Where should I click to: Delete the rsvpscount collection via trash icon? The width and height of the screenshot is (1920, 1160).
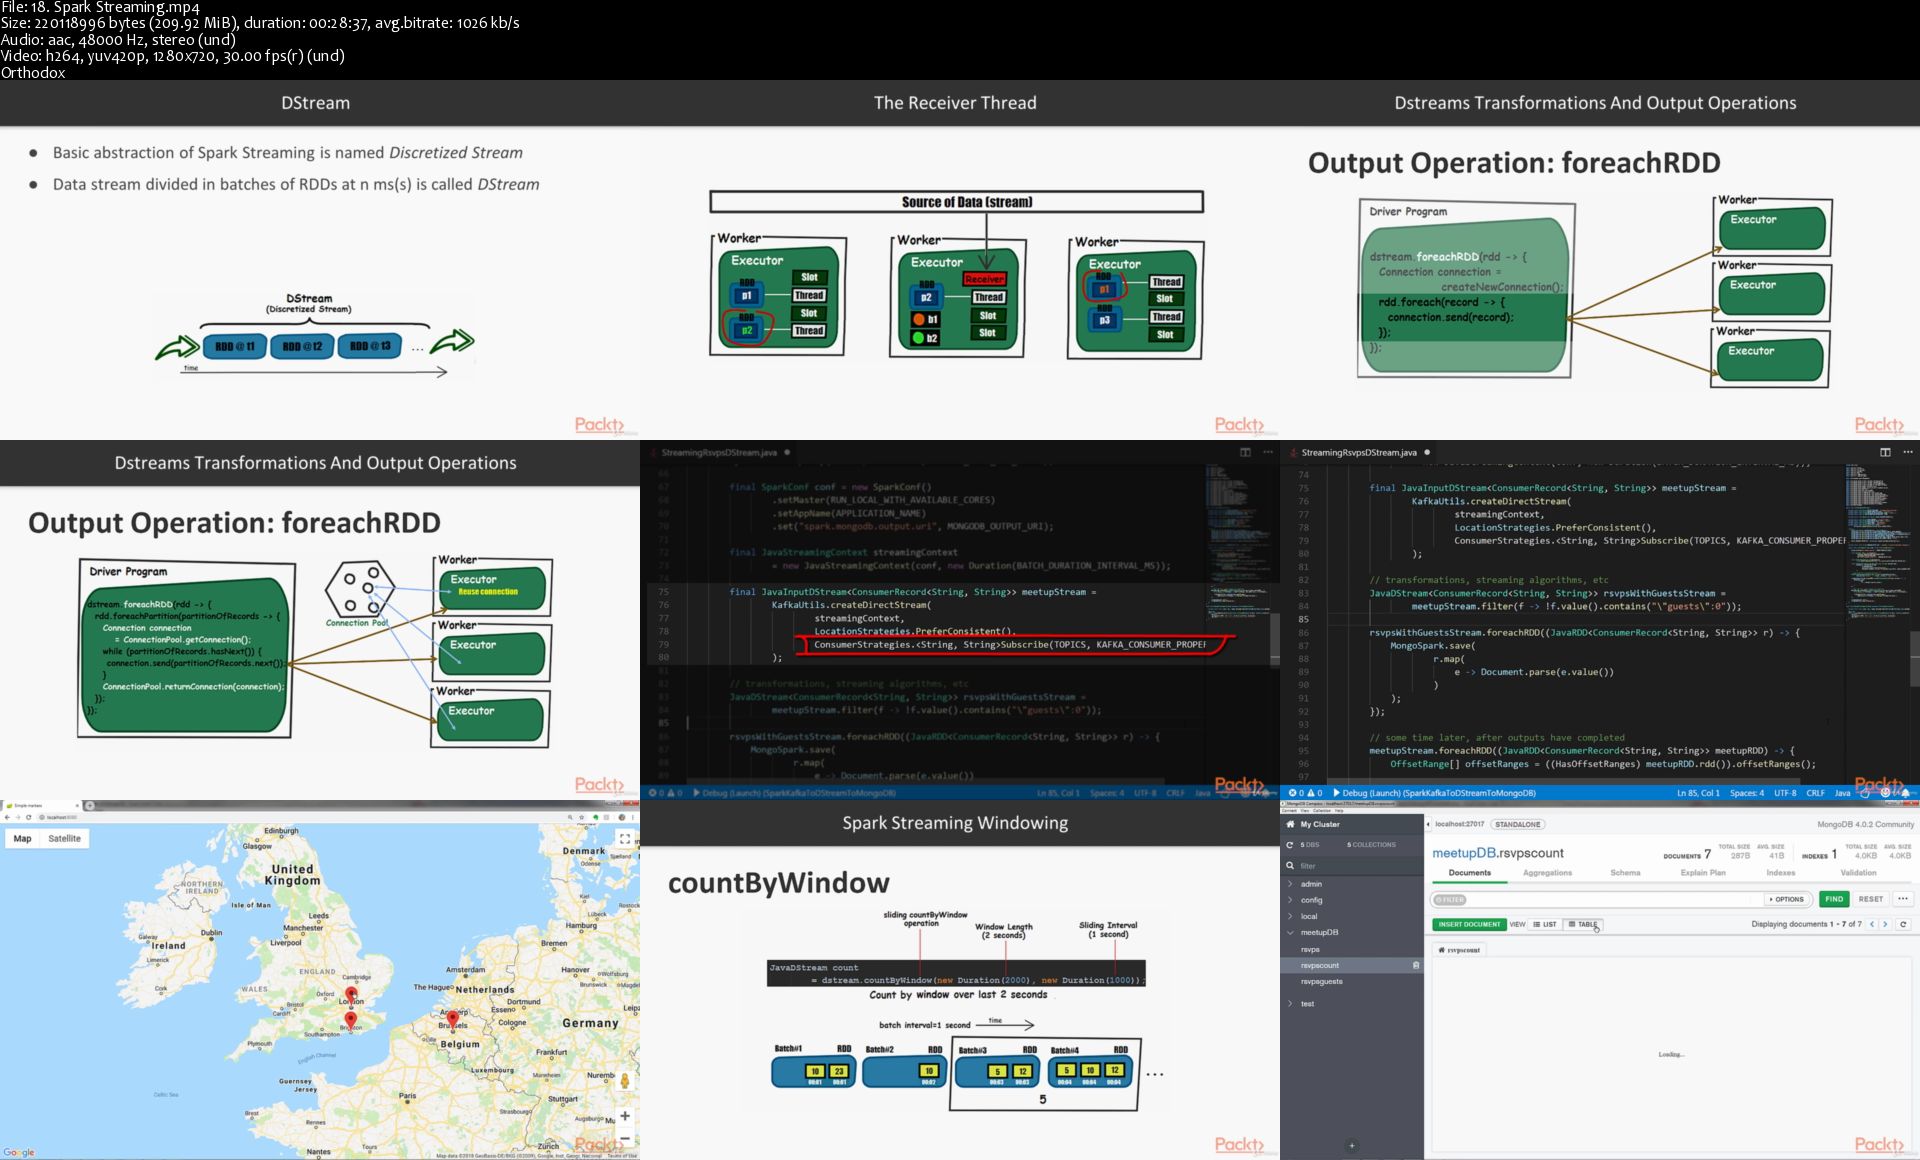click(x=1416, y=965)
